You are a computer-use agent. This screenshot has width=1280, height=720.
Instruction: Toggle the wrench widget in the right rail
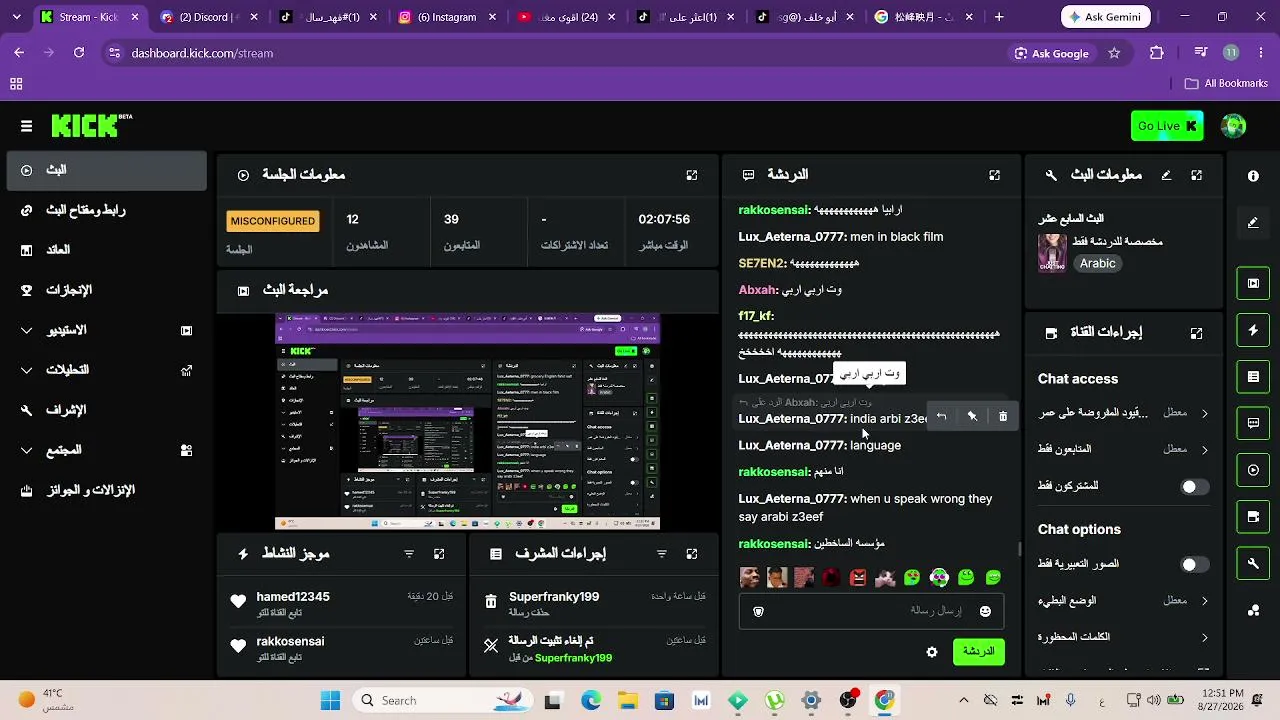click(1253, 564)
